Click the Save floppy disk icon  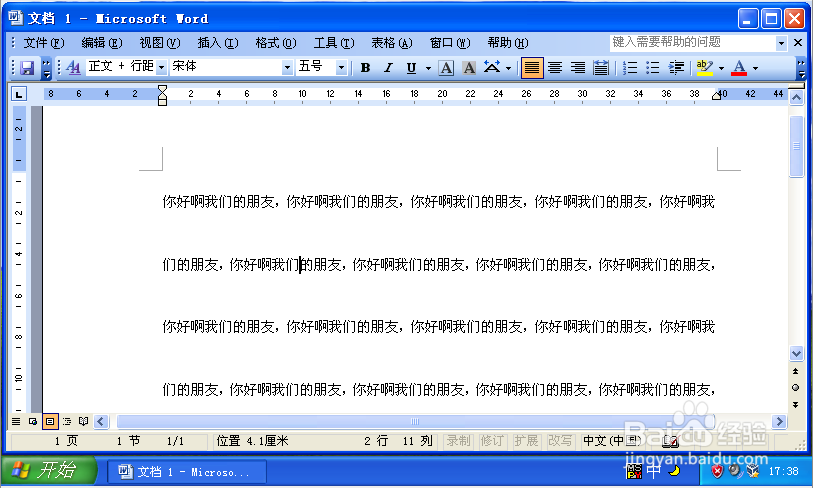coord(27,67)
